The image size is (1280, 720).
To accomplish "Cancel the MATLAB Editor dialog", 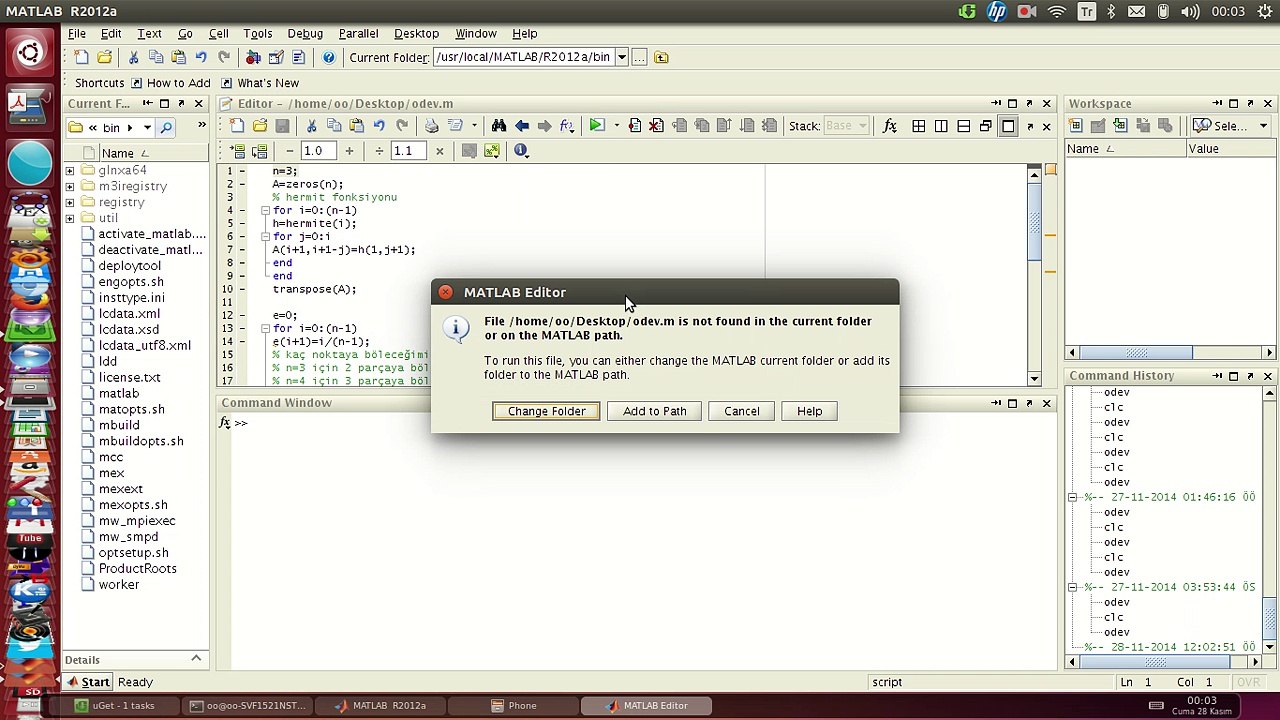I will point(742,411).
